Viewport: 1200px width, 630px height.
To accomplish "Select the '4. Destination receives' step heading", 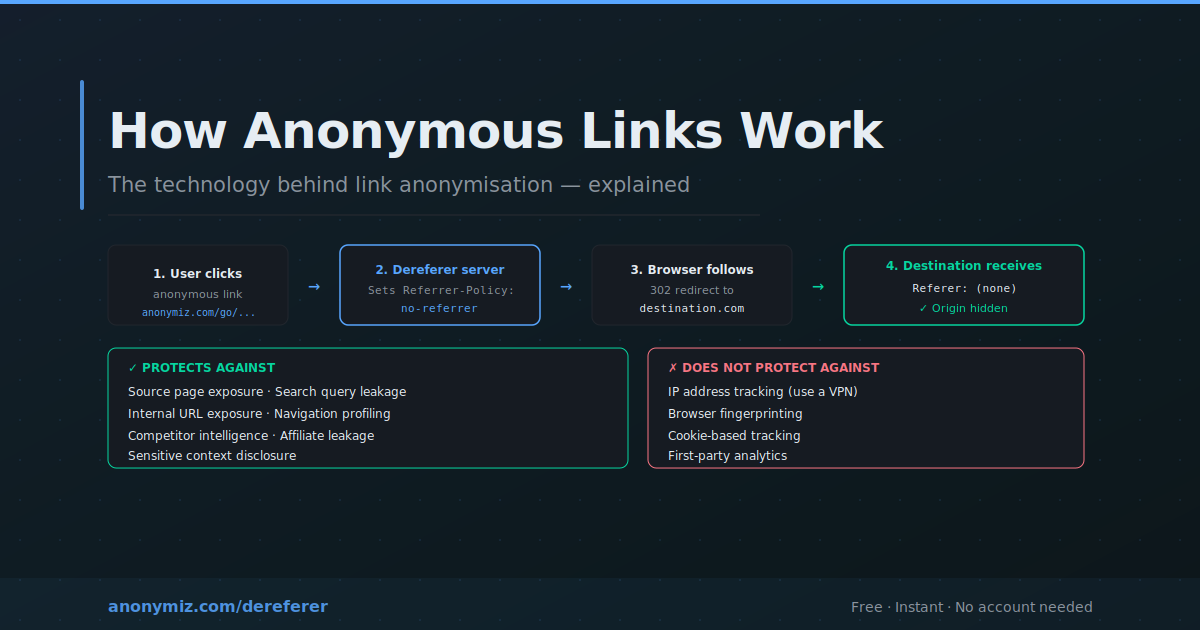I will [964, 266].
